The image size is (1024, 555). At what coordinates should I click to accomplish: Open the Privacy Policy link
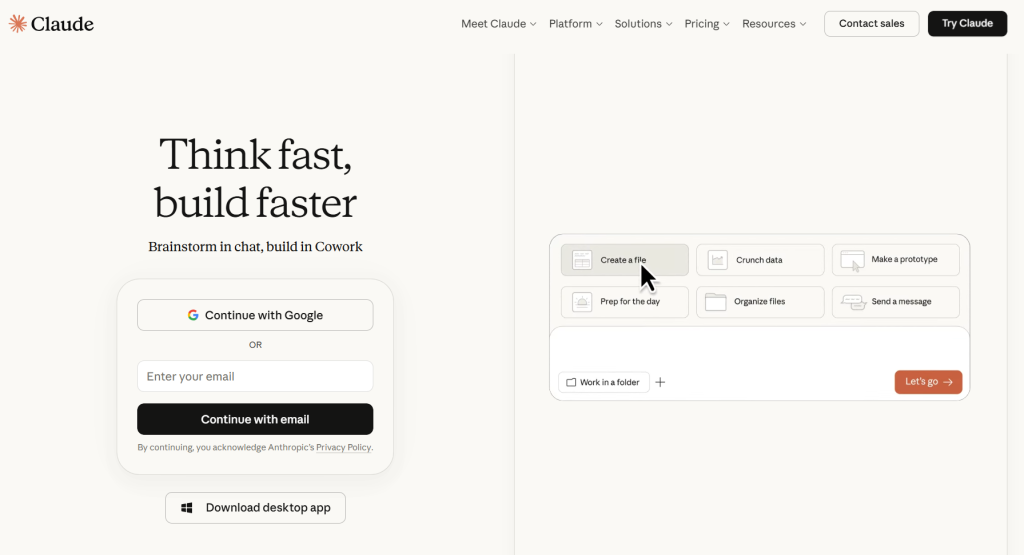click(344, 447)
